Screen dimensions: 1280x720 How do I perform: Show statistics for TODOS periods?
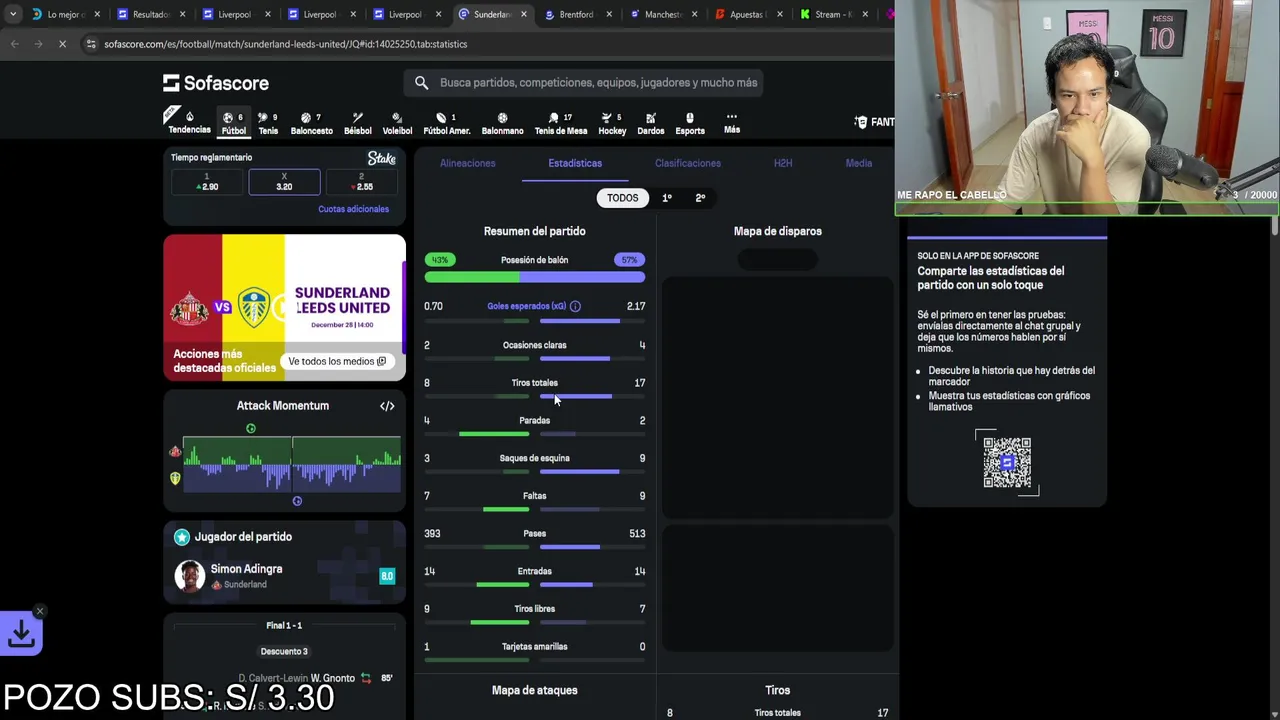point(622,198)
